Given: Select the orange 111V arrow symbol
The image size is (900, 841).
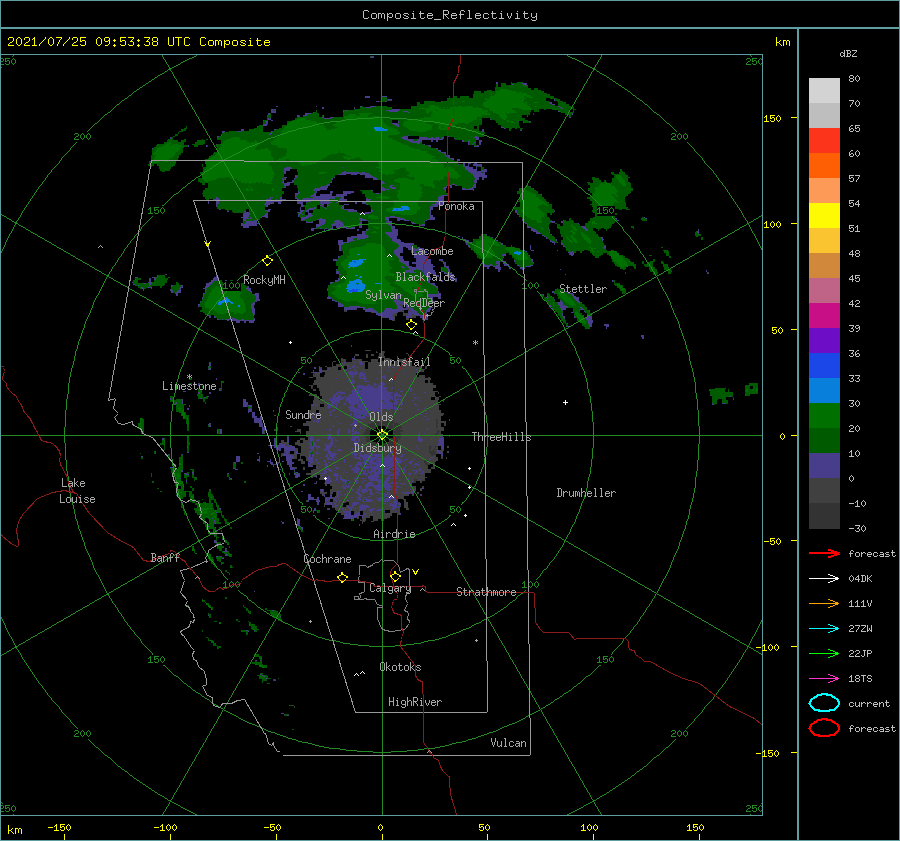Looking at the screenshot, I should [824, 603].
